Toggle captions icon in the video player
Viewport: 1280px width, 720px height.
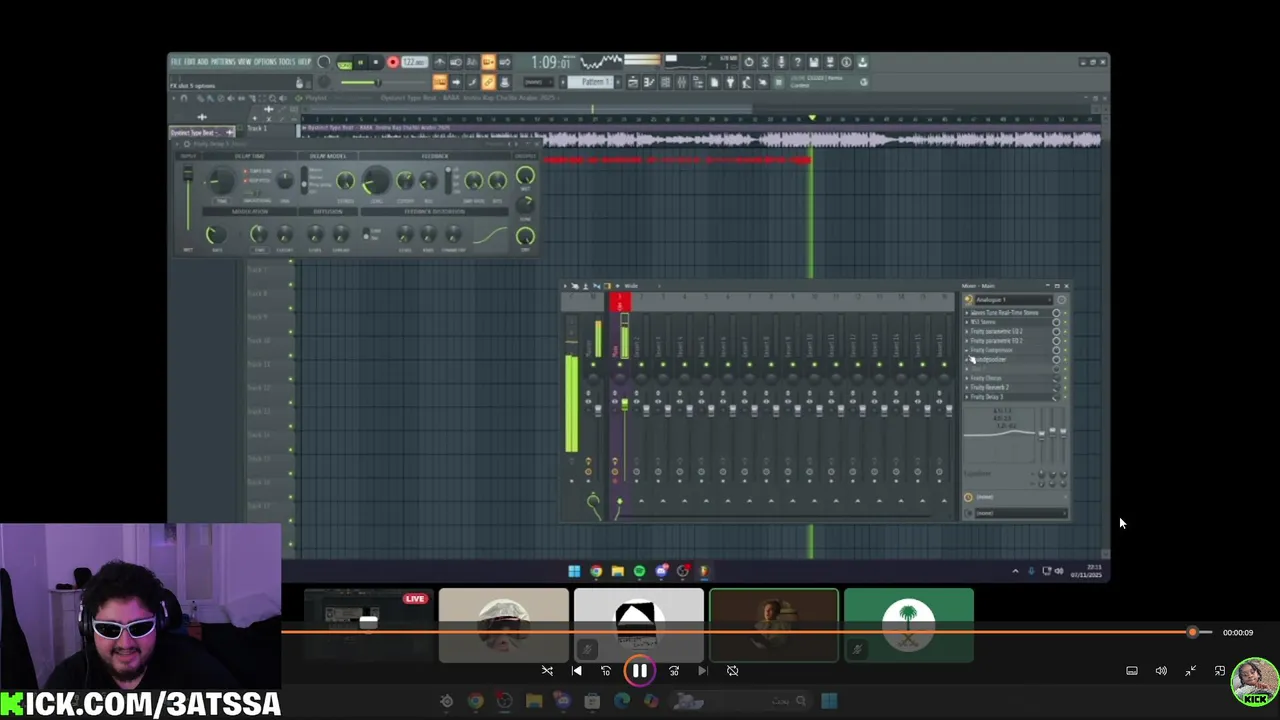coord(1132,671)
